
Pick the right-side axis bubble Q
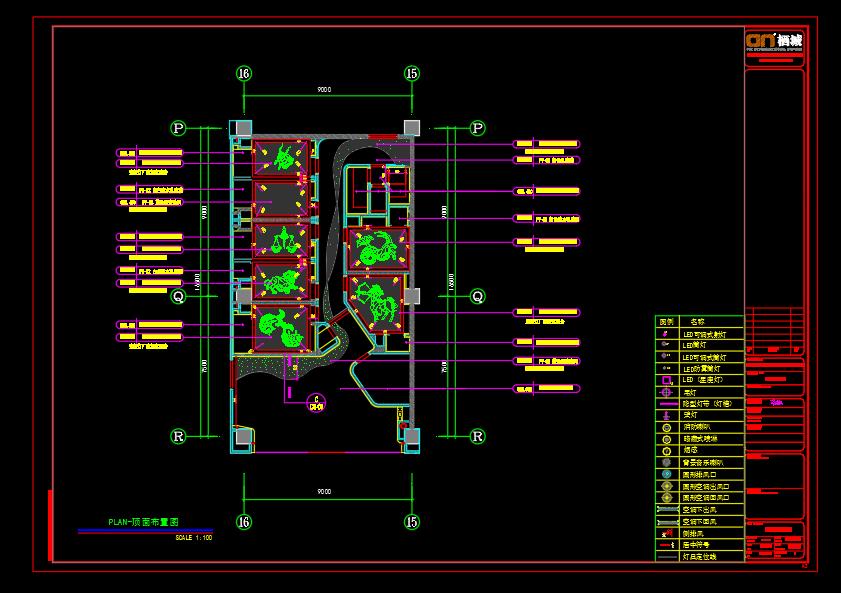[477, 296]
